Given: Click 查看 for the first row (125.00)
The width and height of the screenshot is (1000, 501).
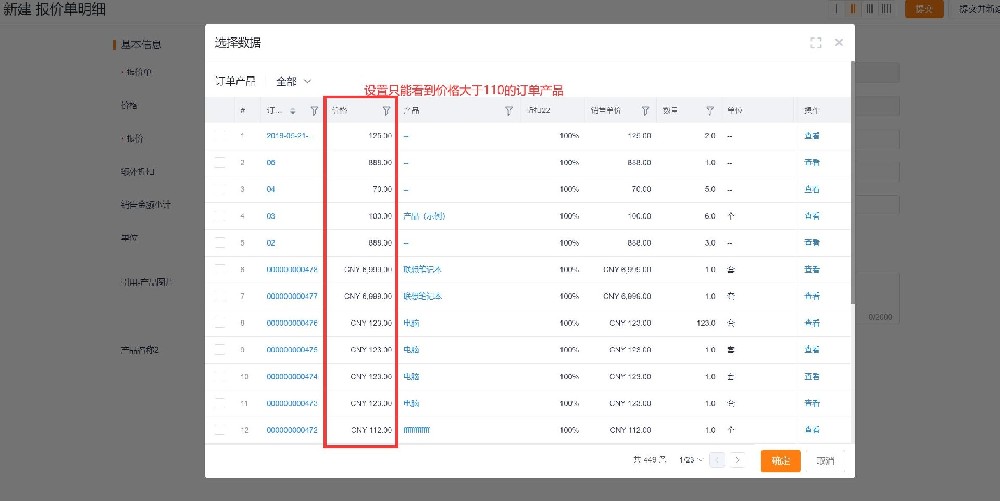Looking at the screenshot, I should click(x=812, y=136).
